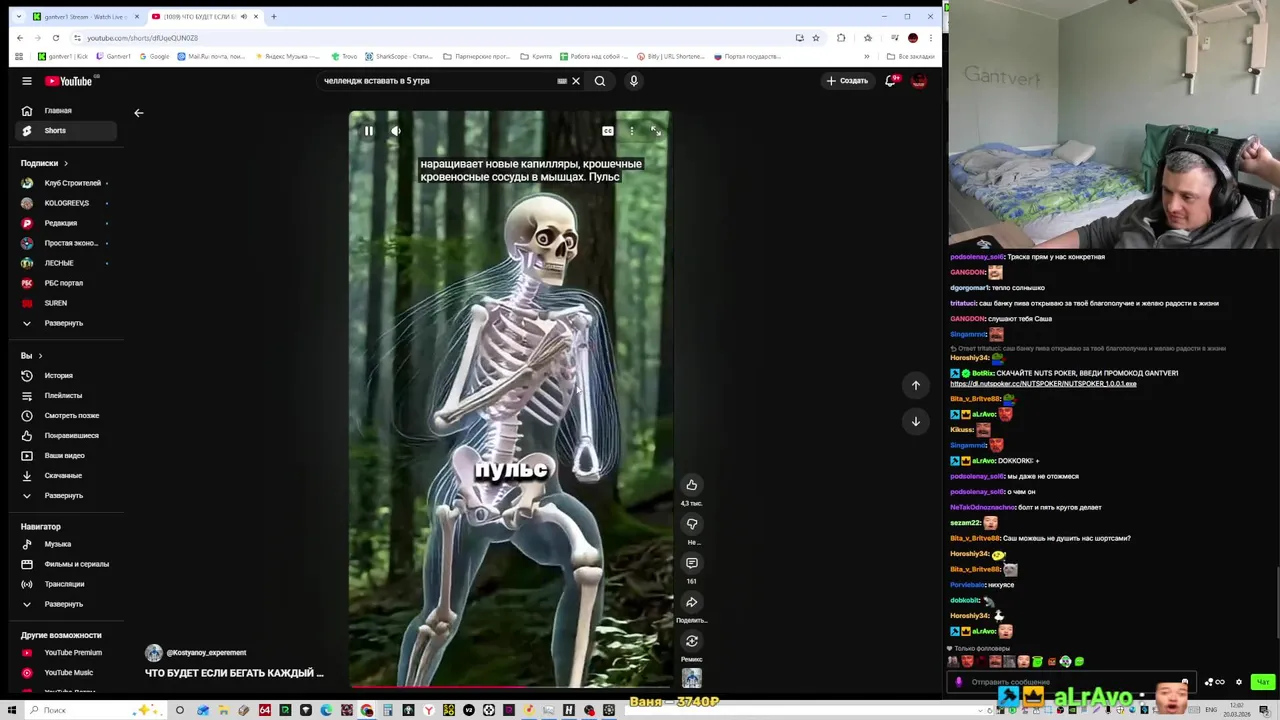Bookmark this page with the star icon
Screen dimensions: 1280x720
click(x=816, y=38)
